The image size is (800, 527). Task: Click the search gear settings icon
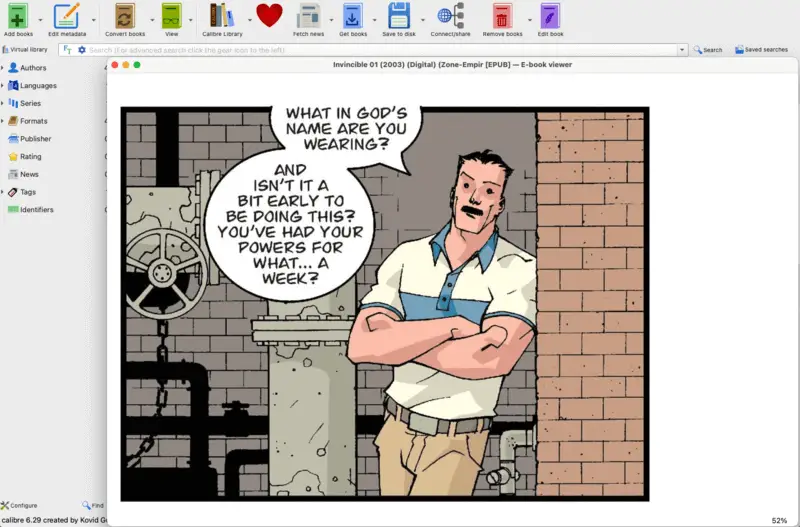click(82, 50)
